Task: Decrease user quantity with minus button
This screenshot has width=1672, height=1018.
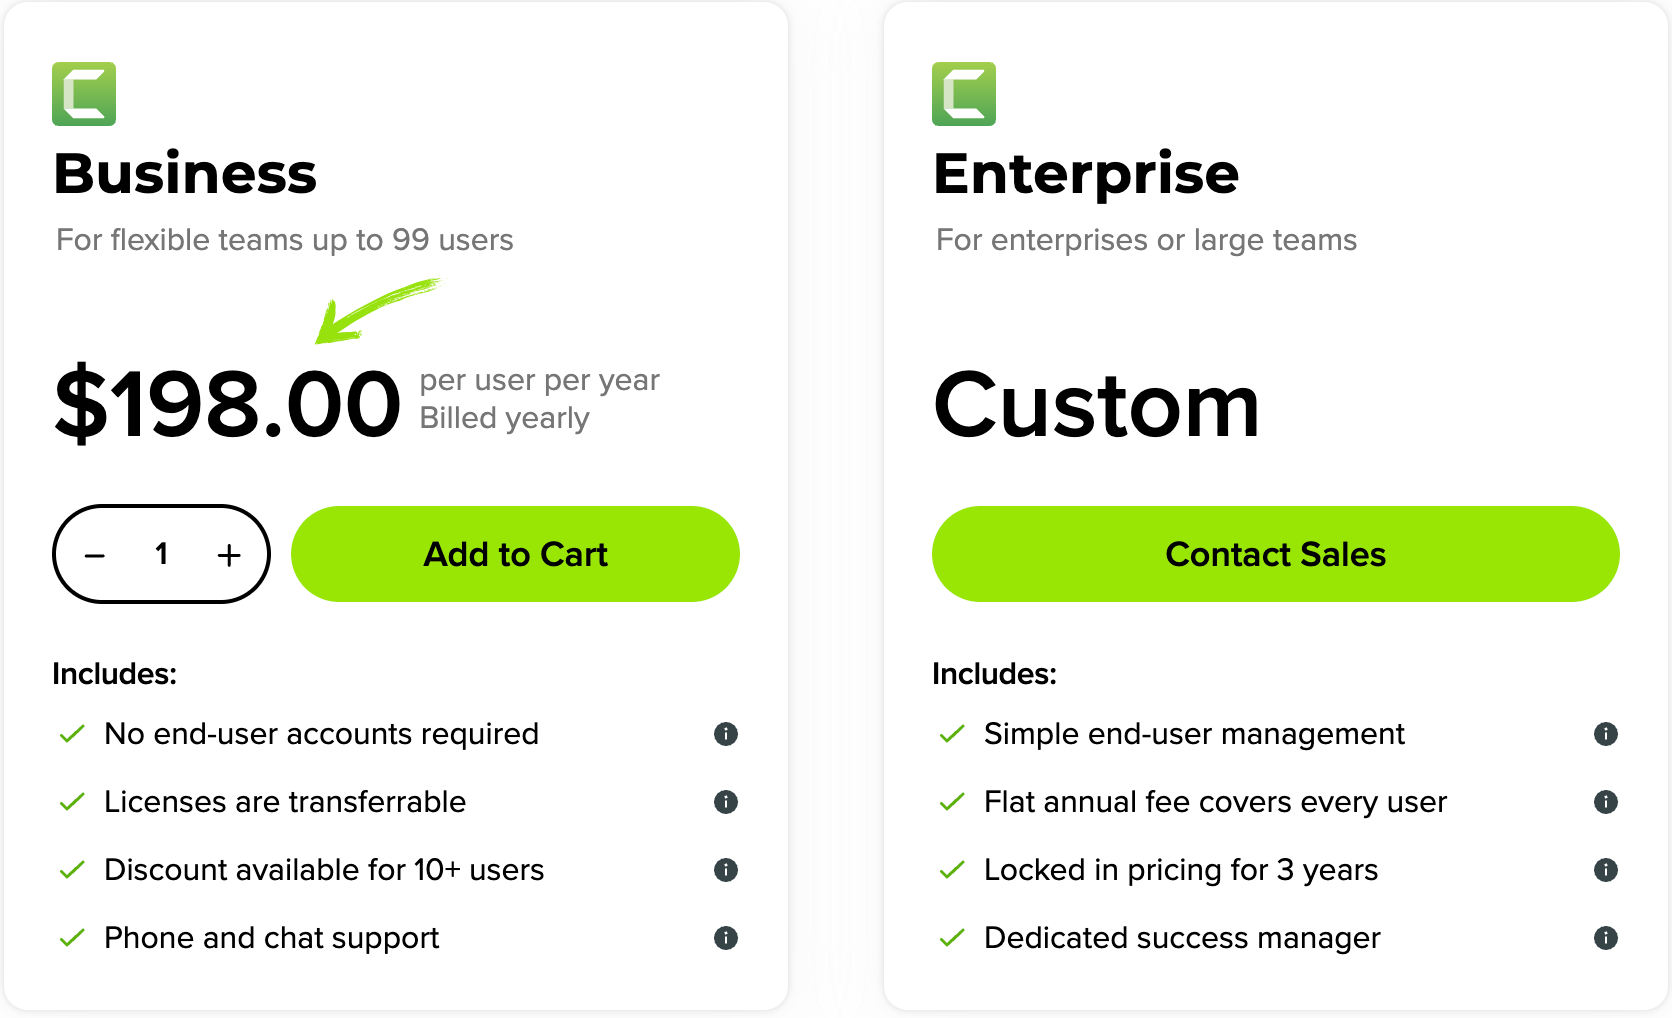Action: 95,555
